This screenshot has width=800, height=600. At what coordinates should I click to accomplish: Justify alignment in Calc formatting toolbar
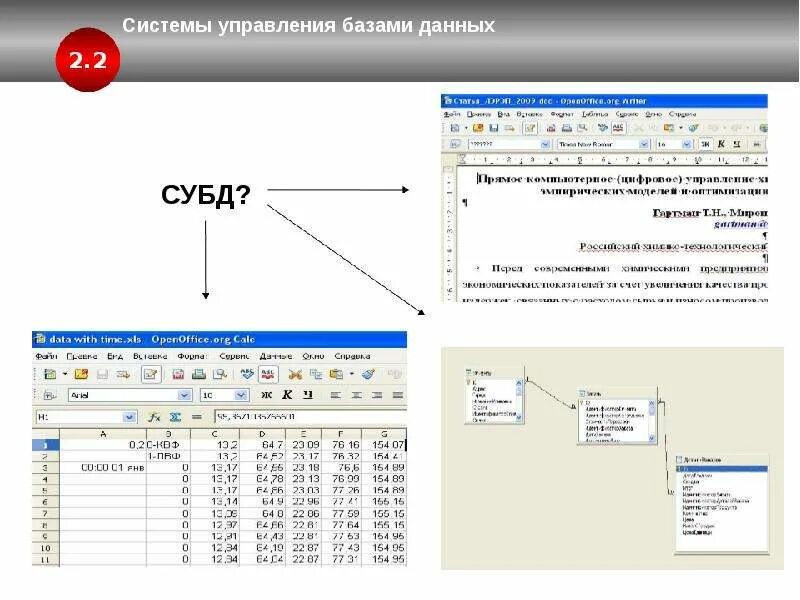pos(398,395)
